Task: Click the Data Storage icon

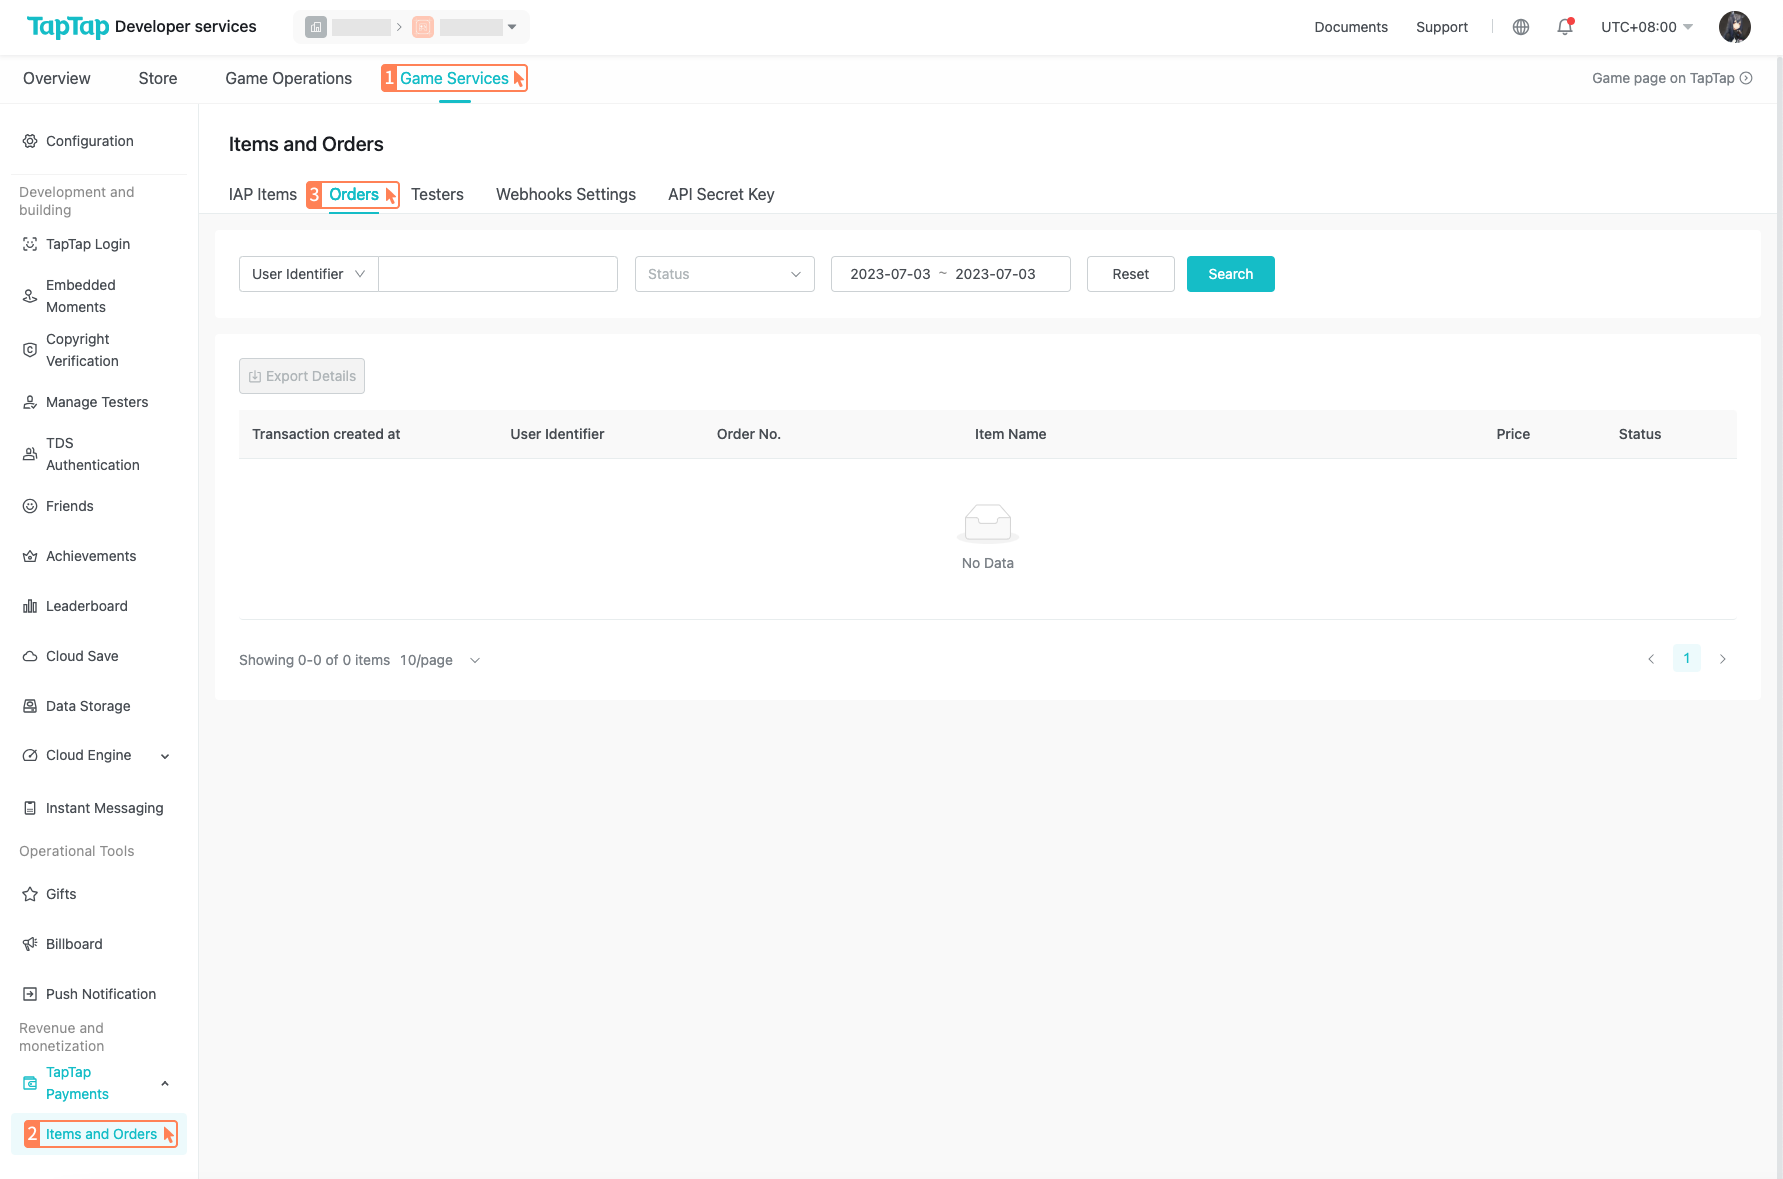Action: [x=30, y=706]
